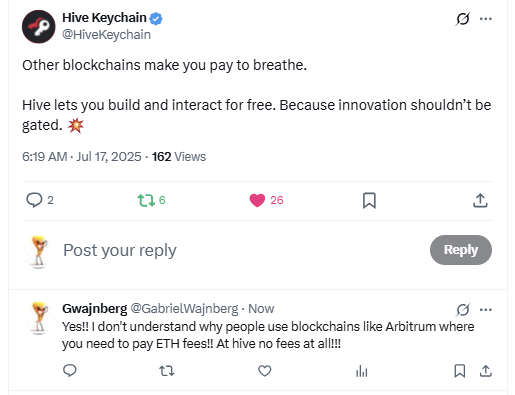
Task: Like Gwajnberg's comment
Action: pos(265,371)
